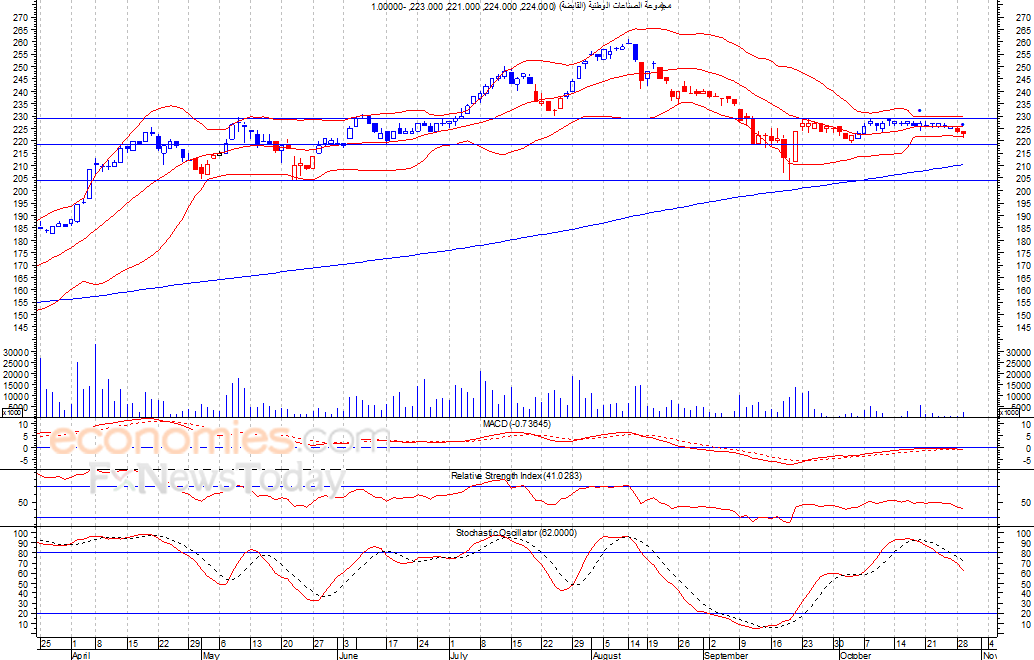Click price 145 on the right axis
This screenshot has width=1034, height=660.
click(x=1023, y=328)
